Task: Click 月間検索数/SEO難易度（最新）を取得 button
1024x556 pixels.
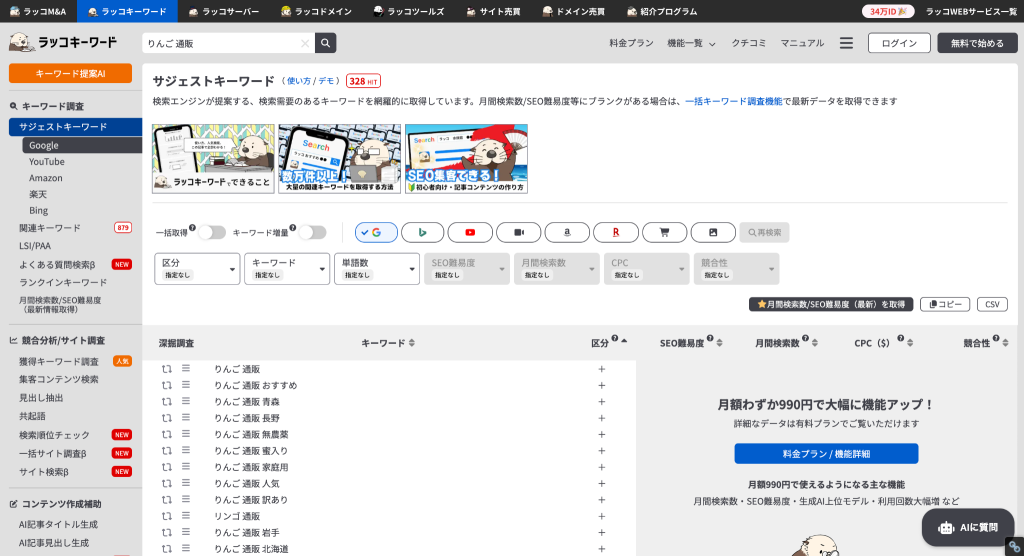Action: tap(831, 304)
